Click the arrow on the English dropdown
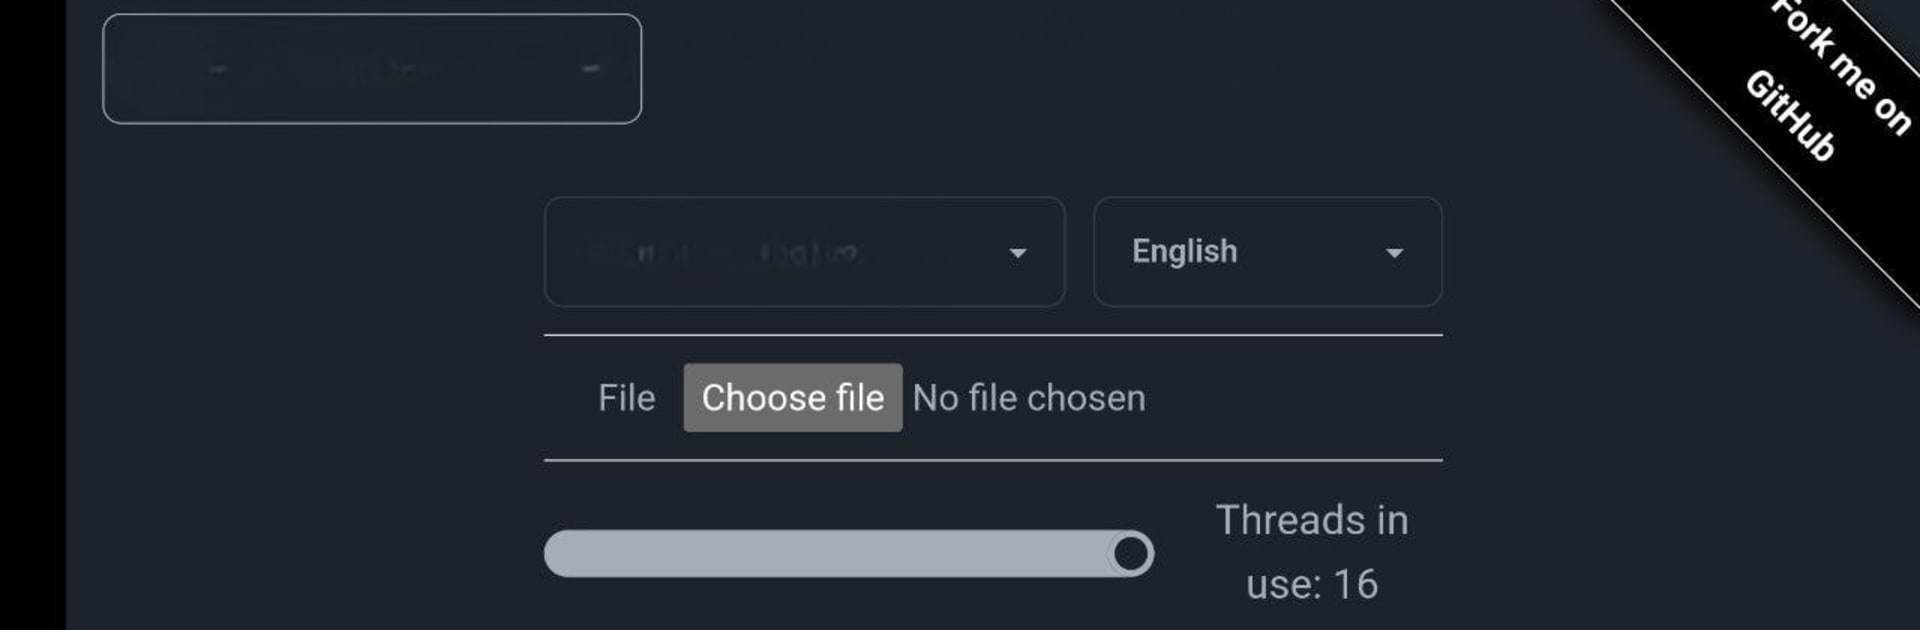The image size is (1920, 630). coord(1394,253)
